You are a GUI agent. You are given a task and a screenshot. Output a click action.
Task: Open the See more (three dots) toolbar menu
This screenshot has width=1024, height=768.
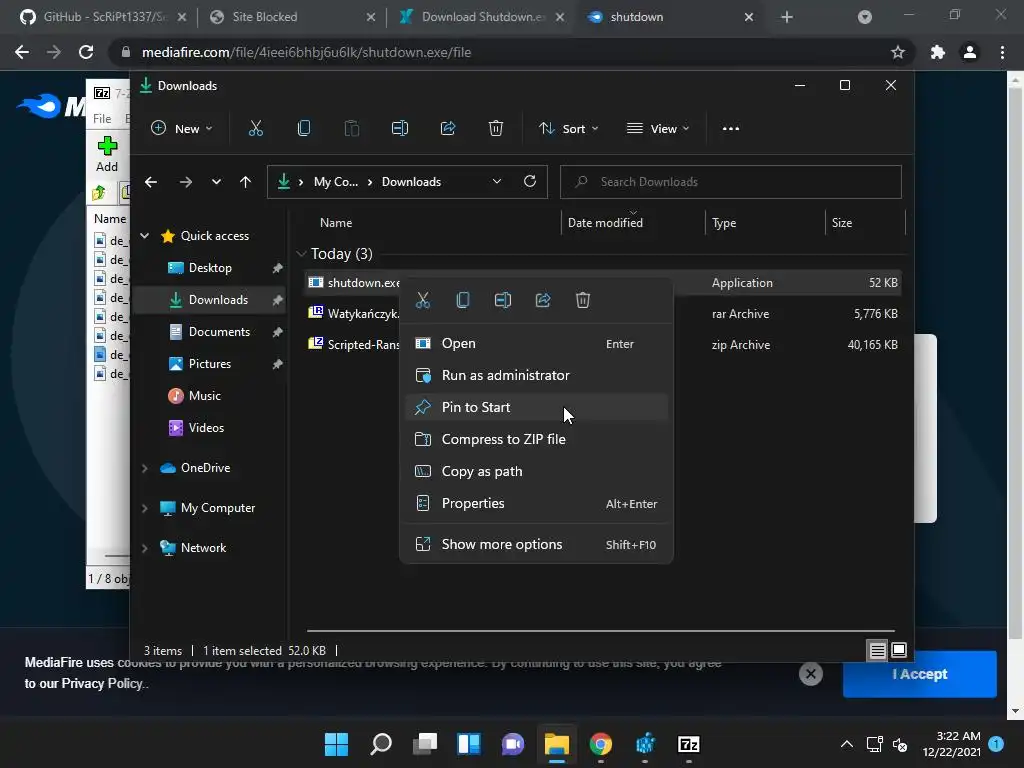(x=731, y=129)
